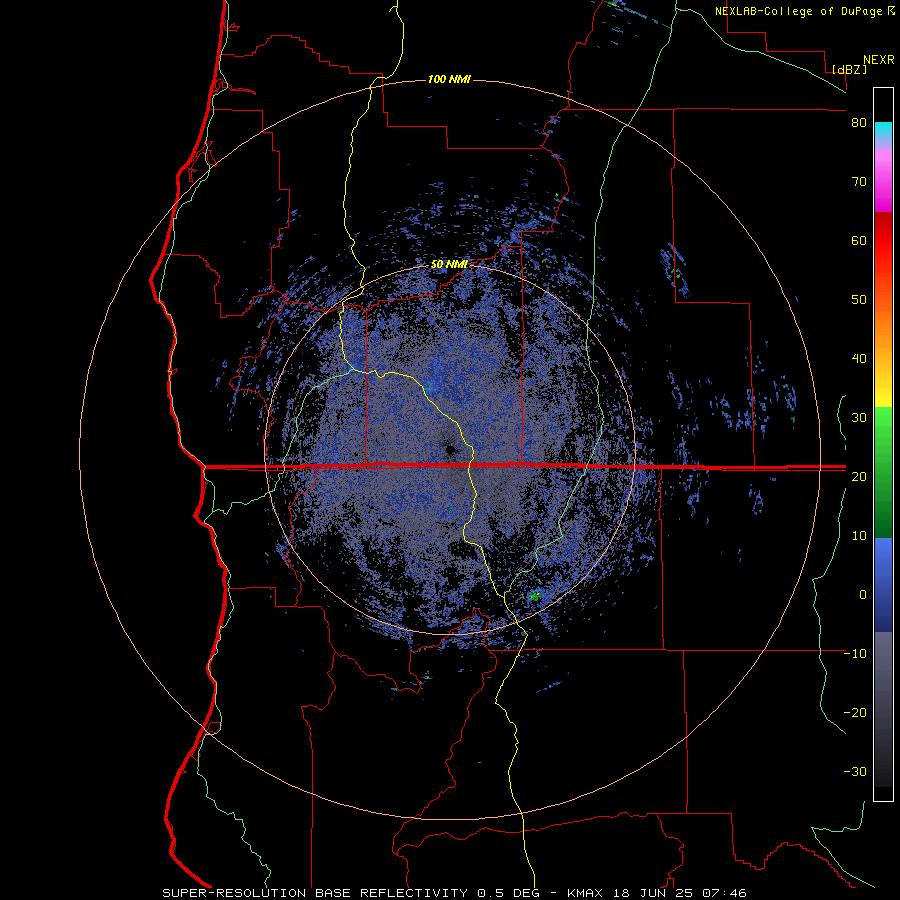Viewport: 900px width, 900px height.
Task: Pick the green segment of the color bar
Action: tap(883, 472)
